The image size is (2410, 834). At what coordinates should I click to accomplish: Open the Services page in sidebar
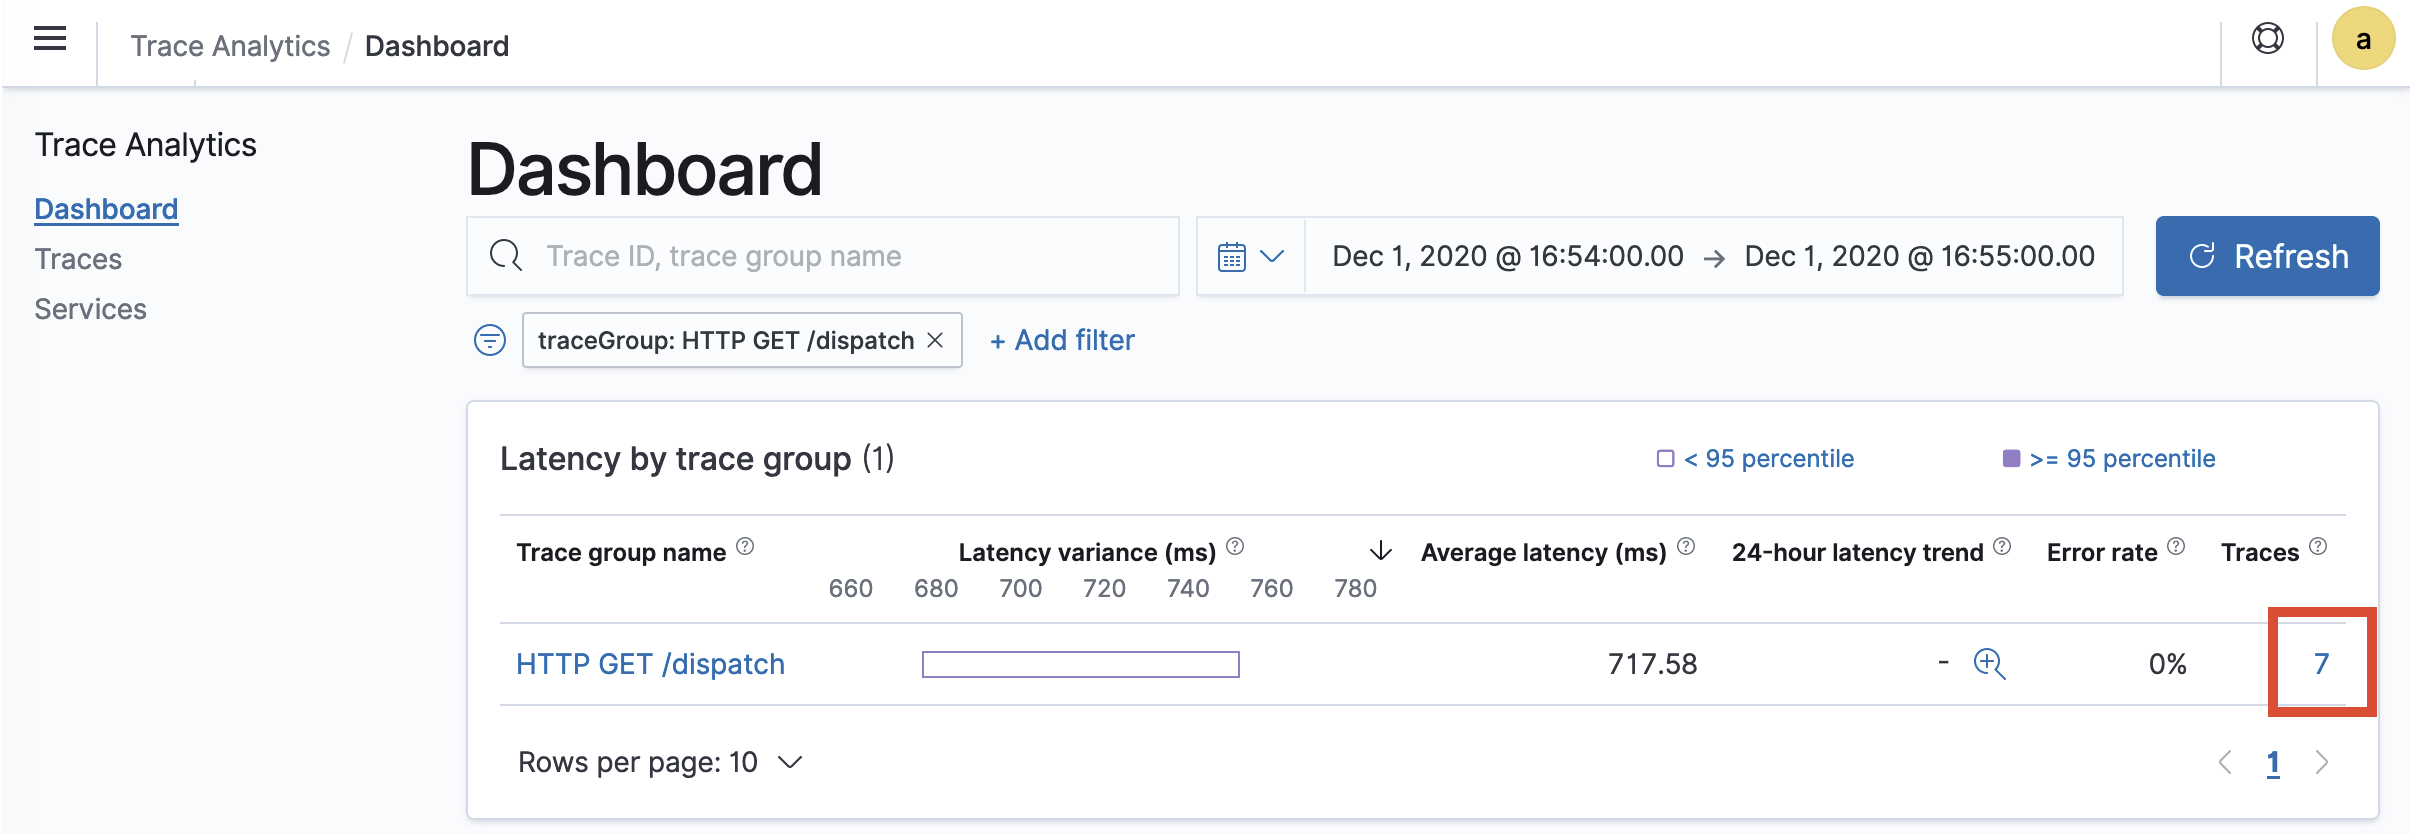click(x=90, y=309)
